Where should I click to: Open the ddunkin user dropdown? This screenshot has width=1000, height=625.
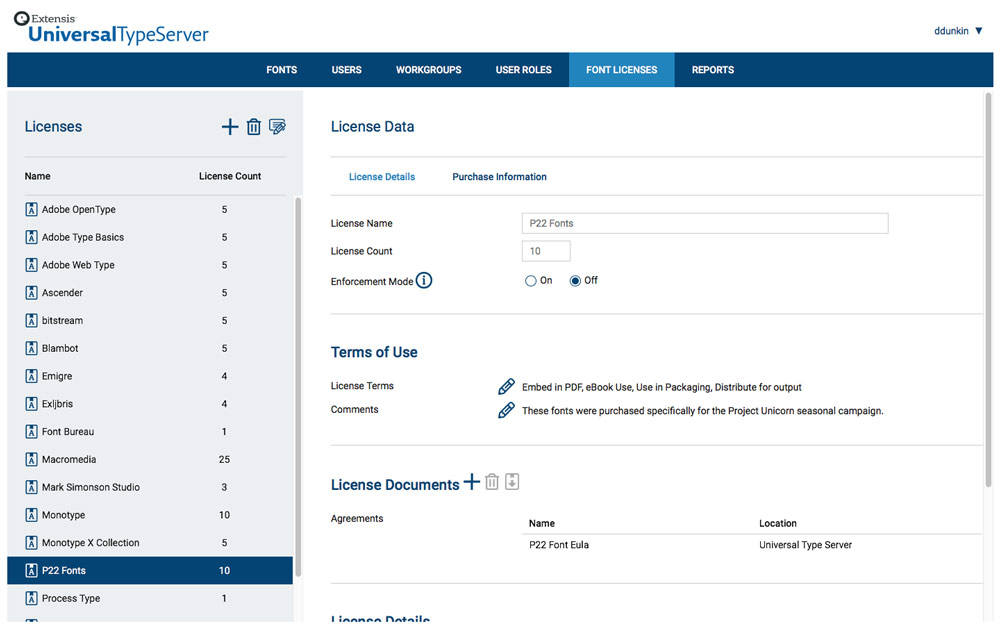click(958, 31)
